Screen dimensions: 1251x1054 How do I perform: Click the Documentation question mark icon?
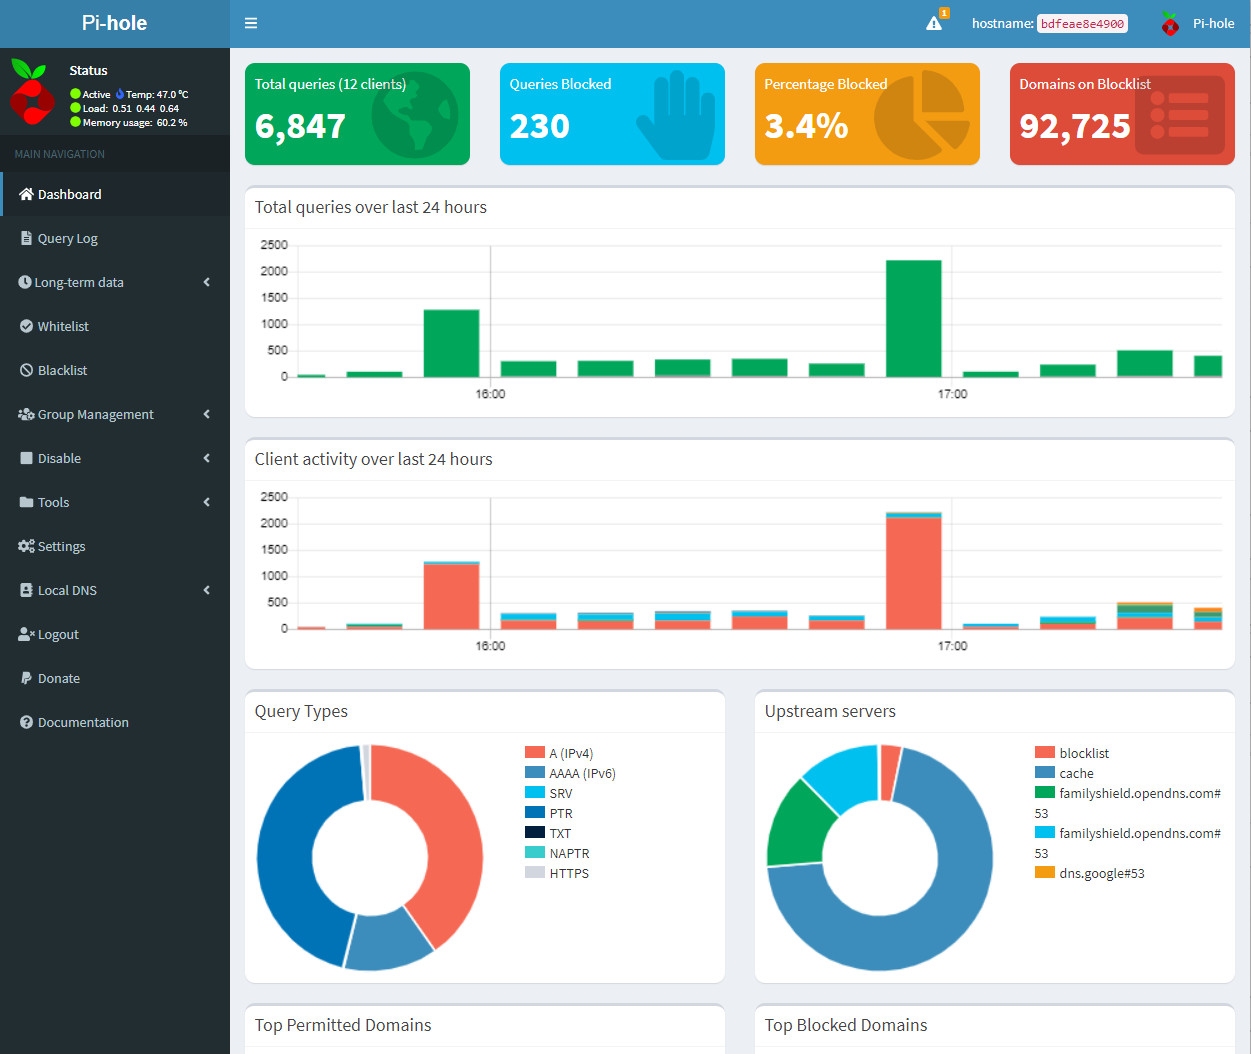point(26,722)
